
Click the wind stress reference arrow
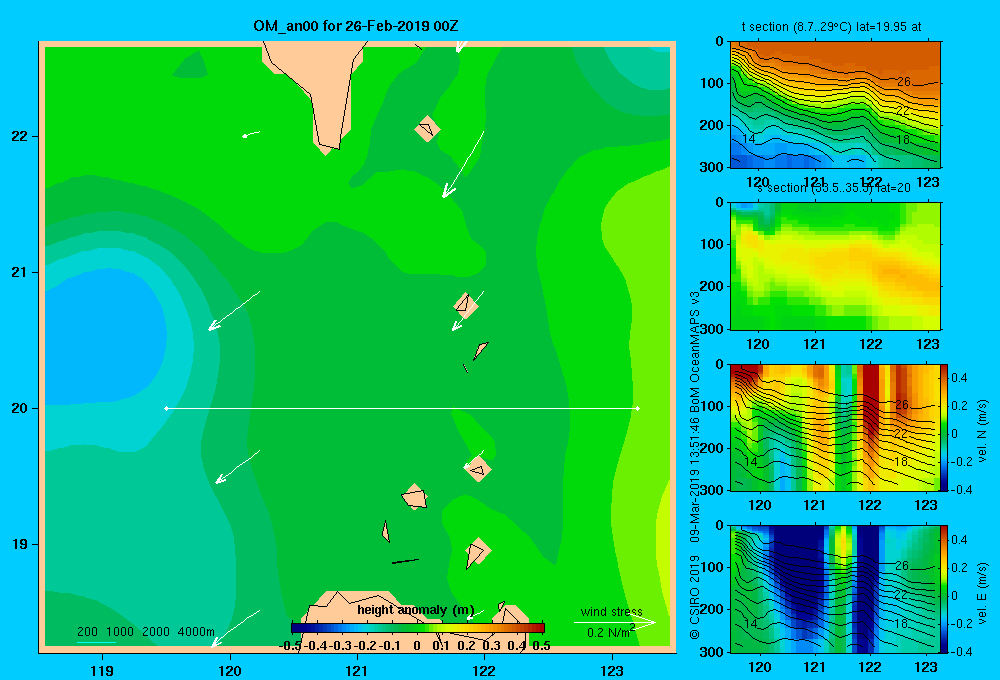pyautogui.click(x=614, y=623)
